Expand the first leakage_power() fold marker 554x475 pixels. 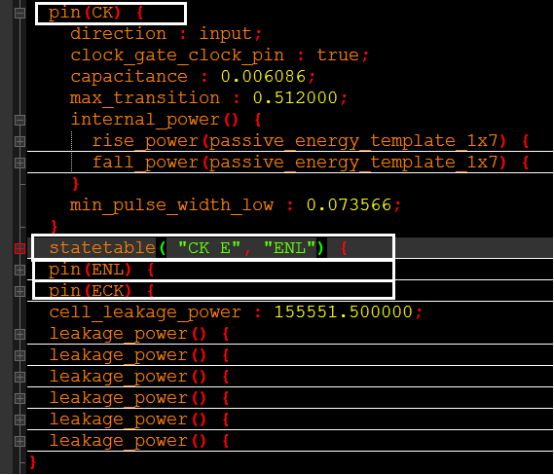point(20,334)
